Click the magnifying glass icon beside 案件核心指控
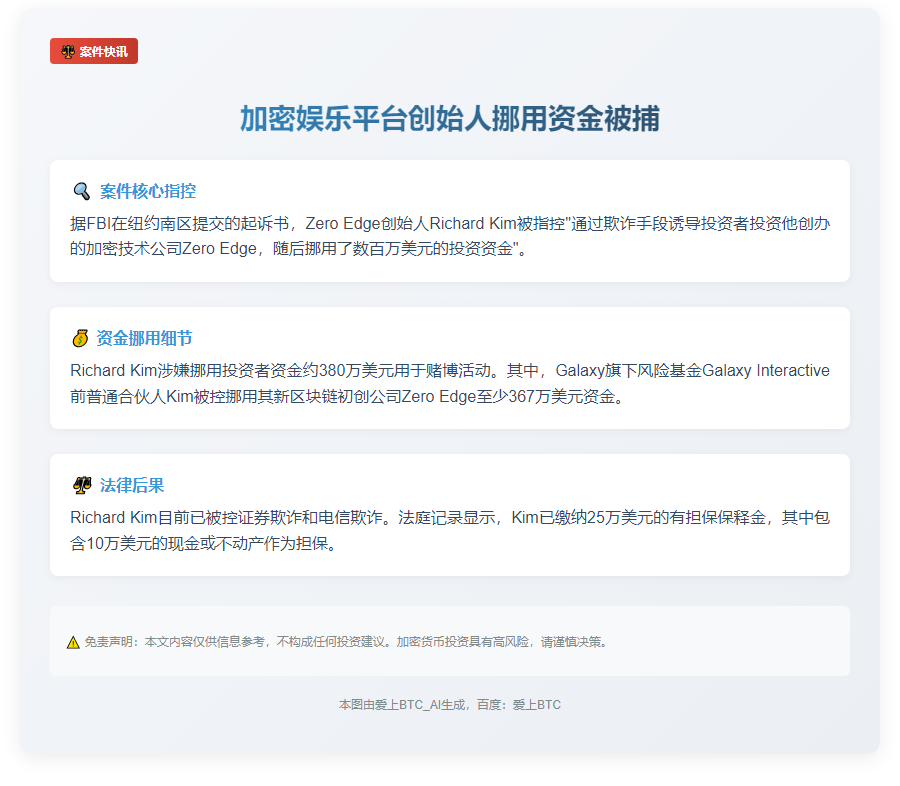Viewport: 900px width, 786px height. click(82, 191)
